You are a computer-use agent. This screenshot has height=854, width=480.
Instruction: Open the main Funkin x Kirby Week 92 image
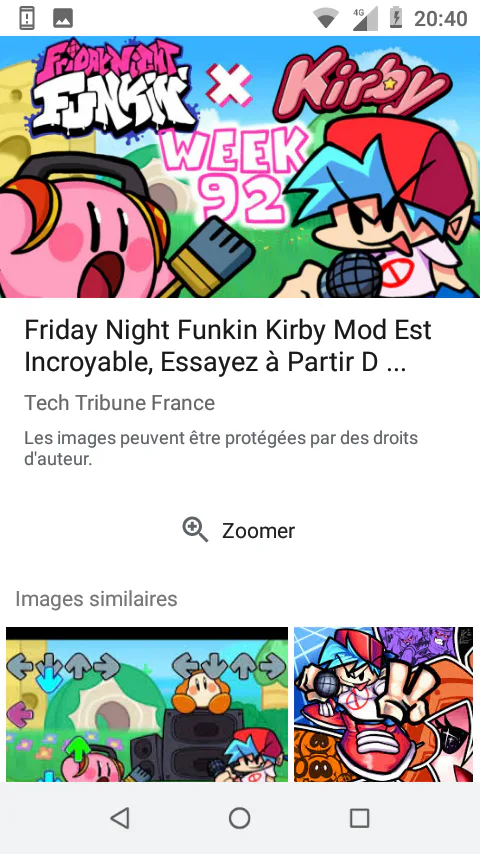tap(240, 167)
